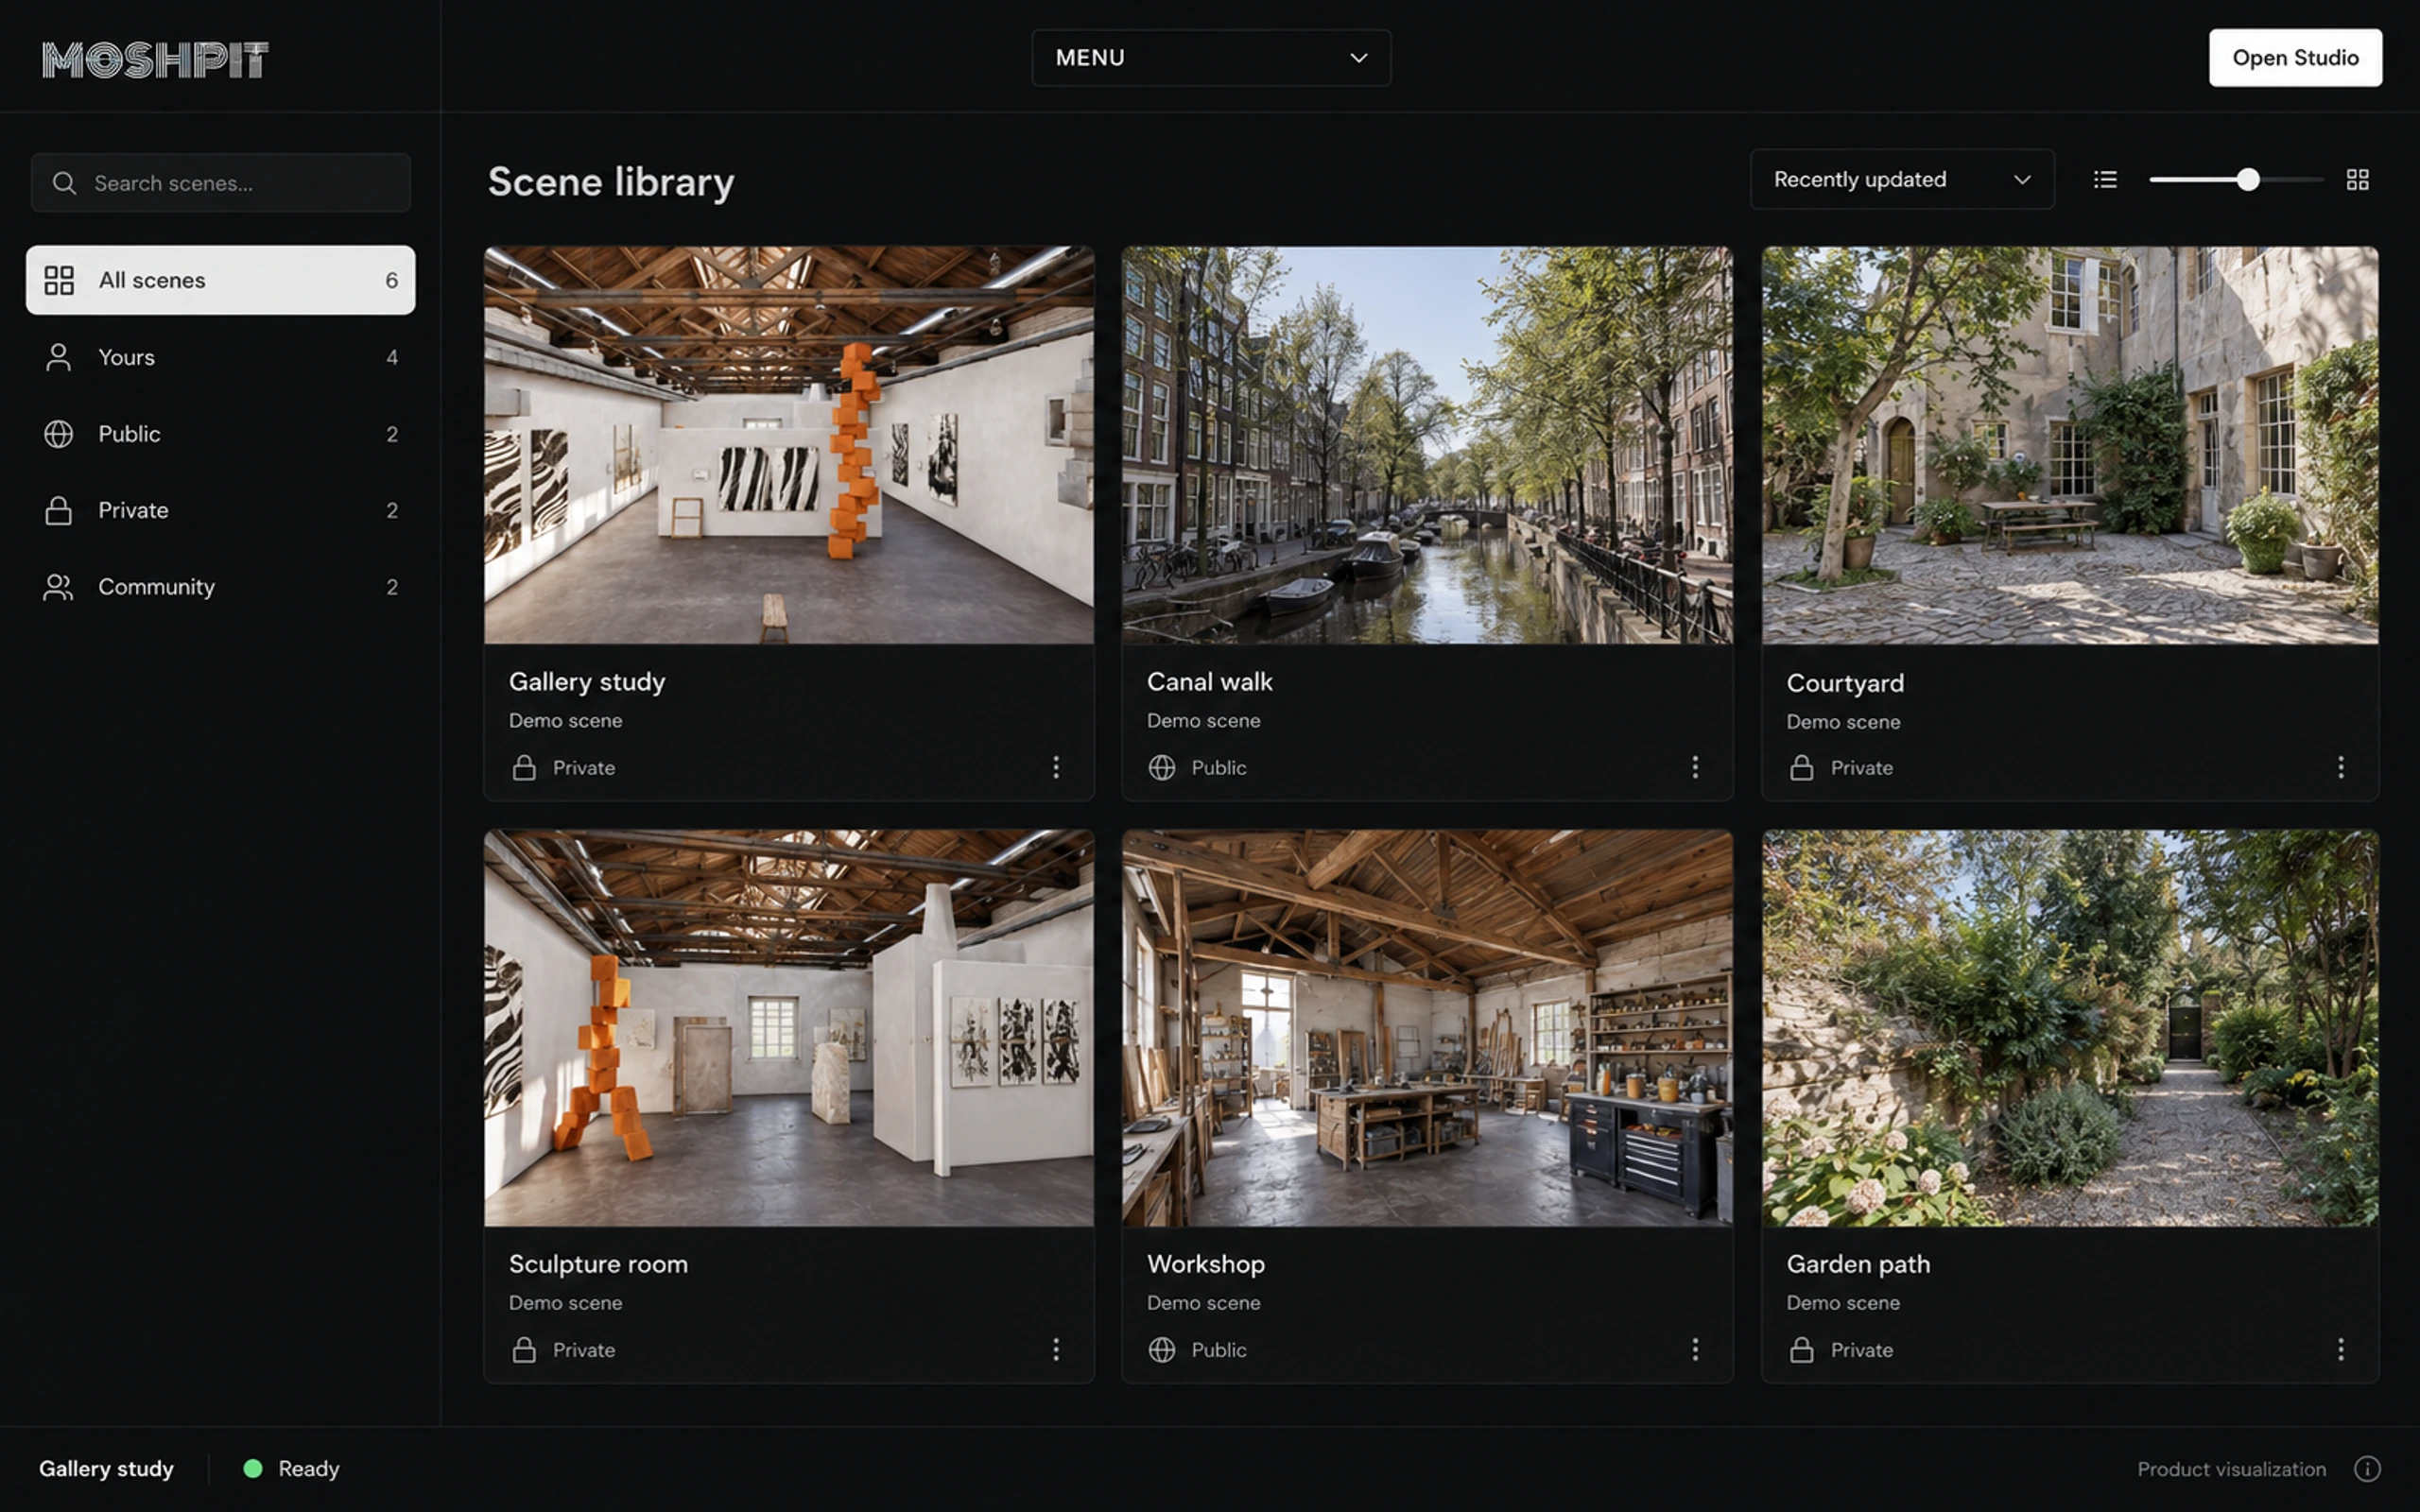The height and width of the screenshot is (1512, 2420).
Task: Click Demo scene text under Garden path
Action: click(x=1843, y=1302)
